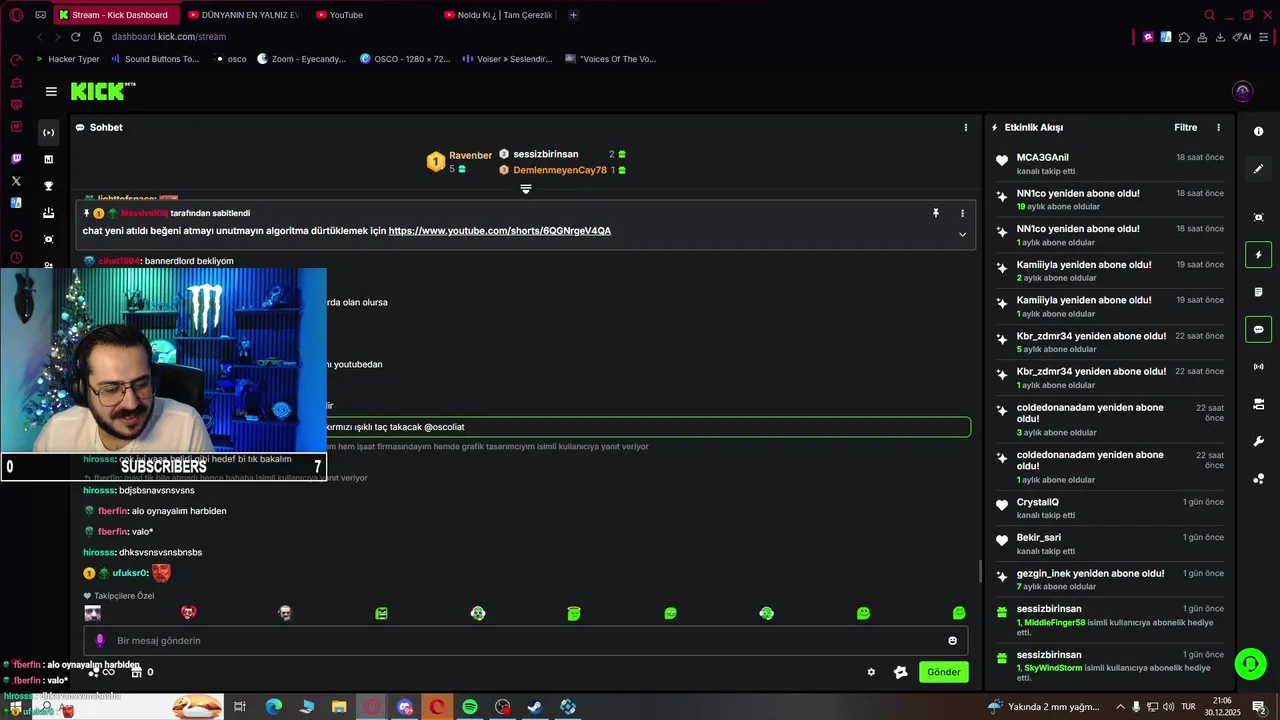This screenshot has height=720, width=1280.
Task: Open chat settings gear icon
Action: tap(871, 672)
